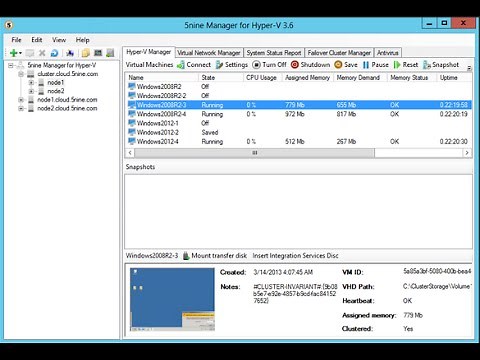Screen dimensions: 480x360
Task: Switch to the Virtual Network Manager tab
Action: (209, 53)
